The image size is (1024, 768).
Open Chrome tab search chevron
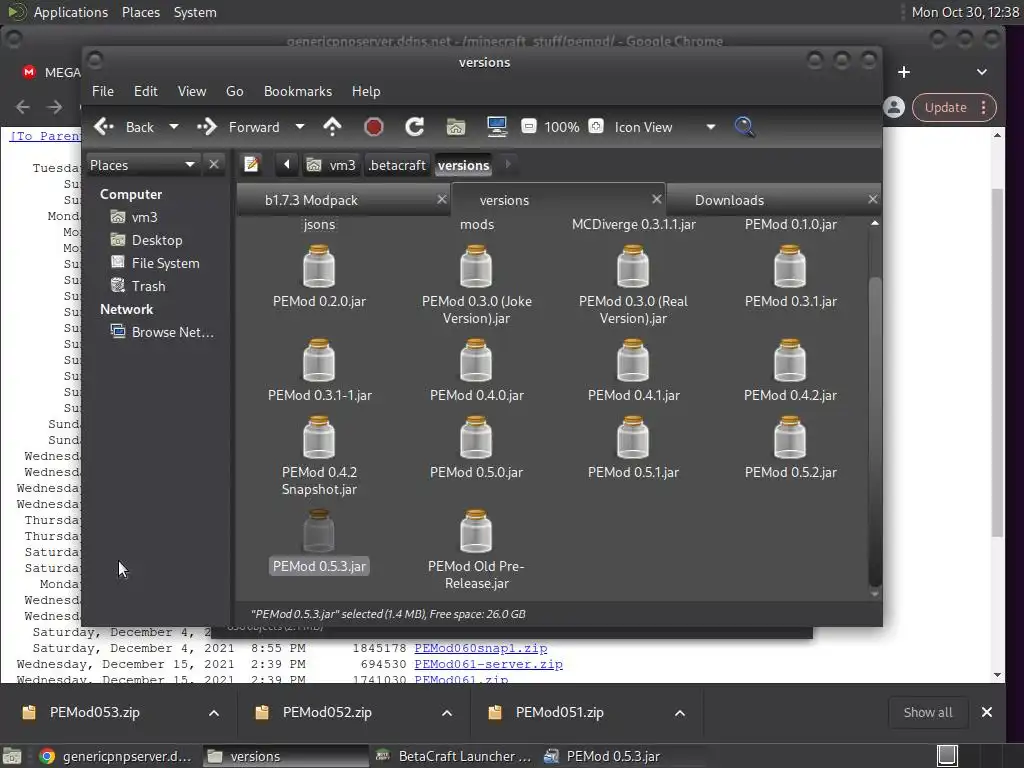[982, 72]
